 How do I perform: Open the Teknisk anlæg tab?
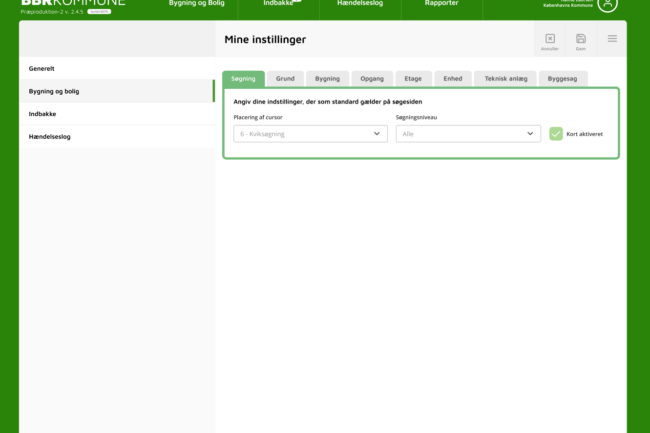click(x=505, y=78)
